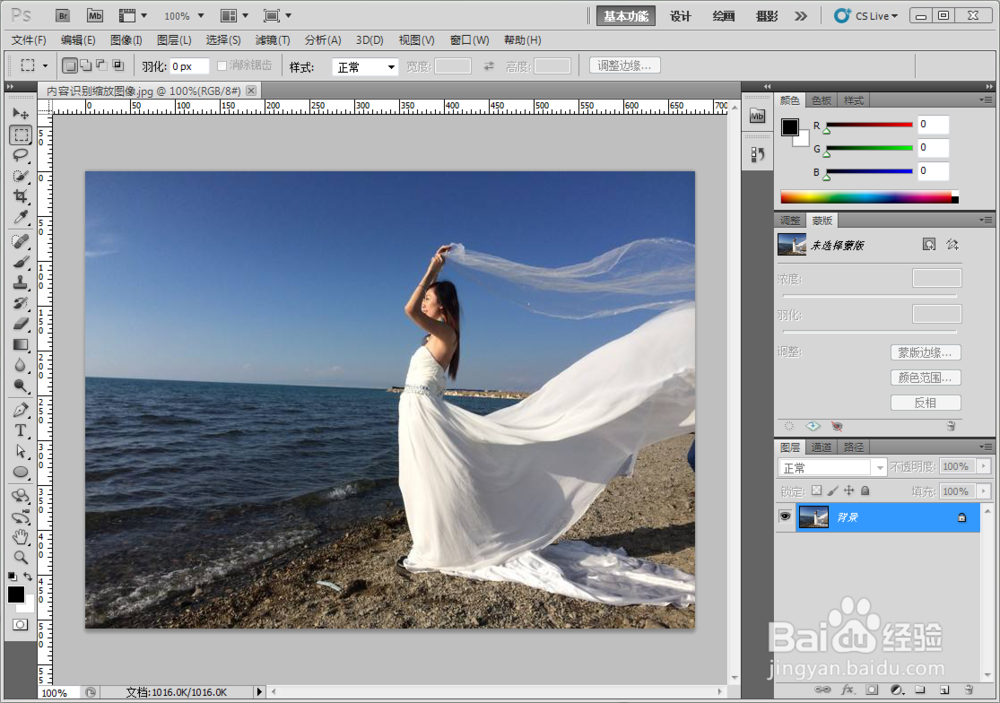The image size is (1000, 703).
Task: Open the 滤镜(T) menu
Action: (273, 40)
